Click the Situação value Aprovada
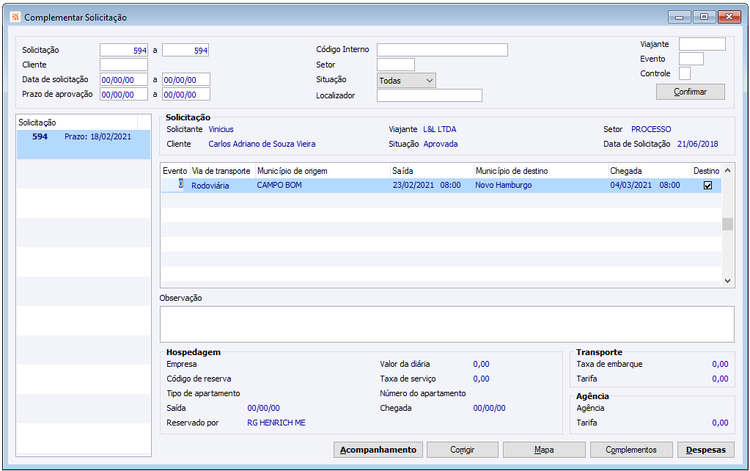This screenshot has height=471, width=750. click(x=441, y=144)
